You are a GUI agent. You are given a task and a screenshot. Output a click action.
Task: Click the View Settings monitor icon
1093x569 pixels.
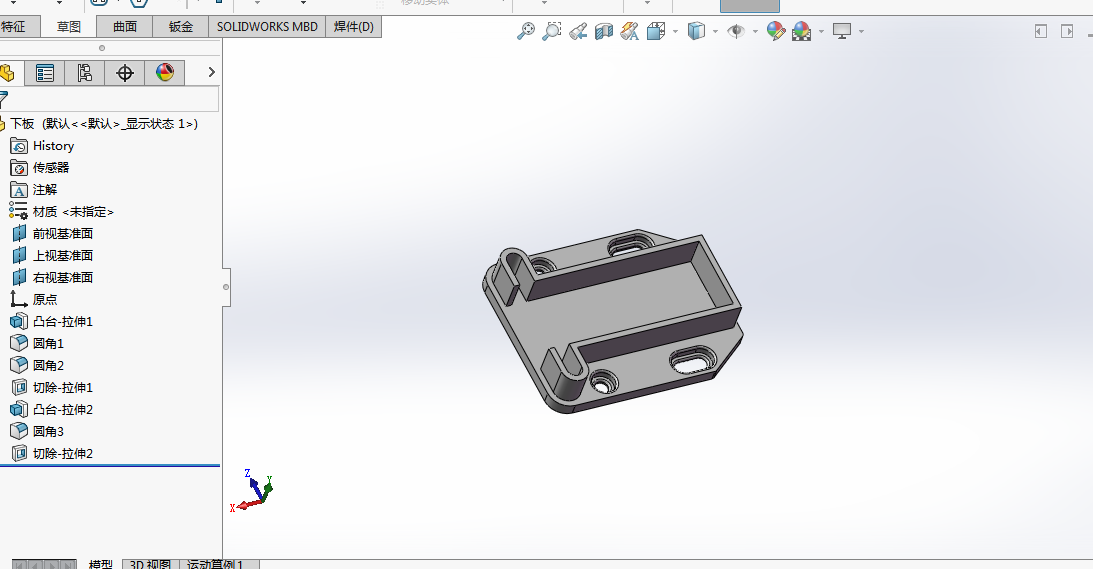click(x=842, y=31)
